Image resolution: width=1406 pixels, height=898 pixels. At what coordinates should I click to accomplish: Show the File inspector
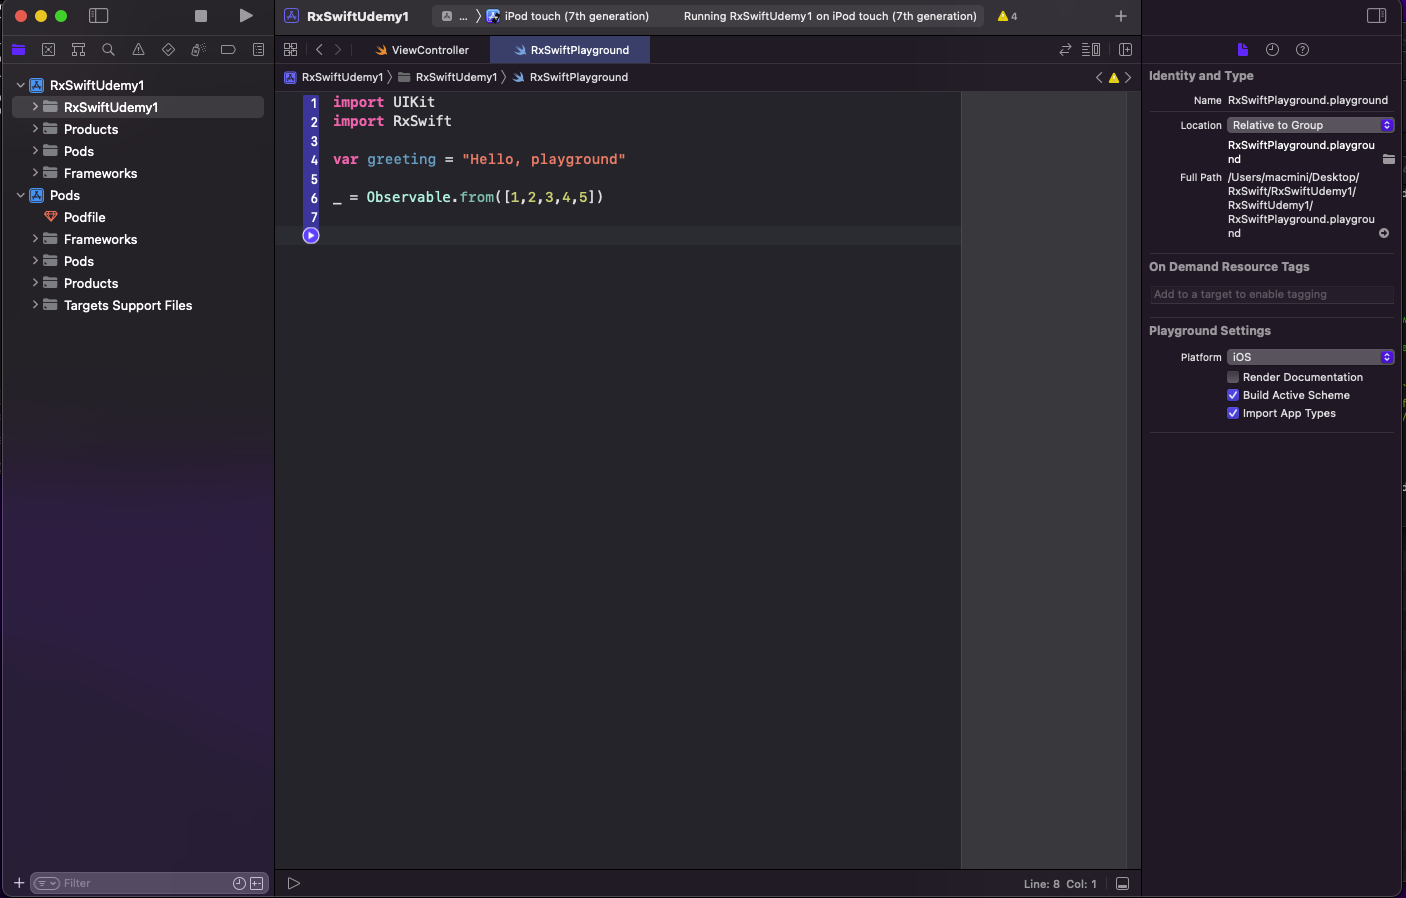click(x=1242, y=49)
